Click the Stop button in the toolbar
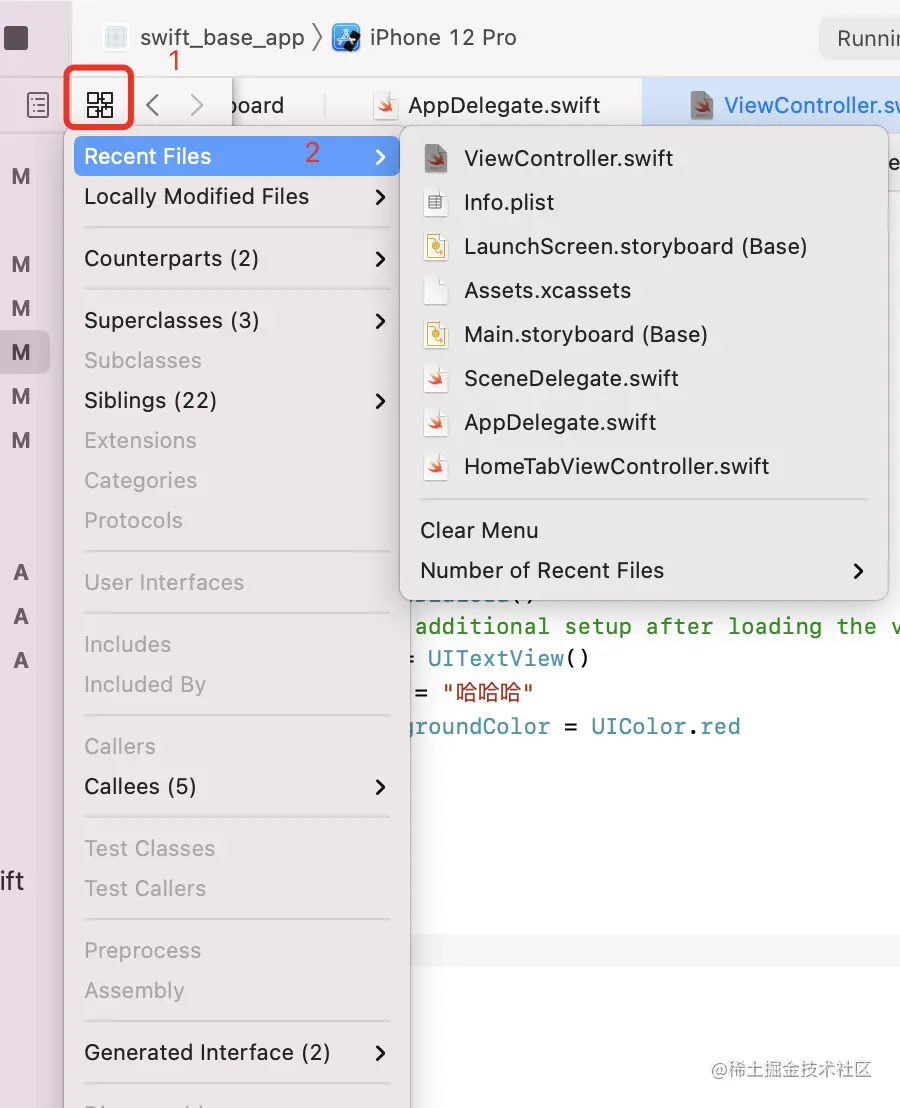Screen dimensions: 900x1108 click(x=16, y=37)
